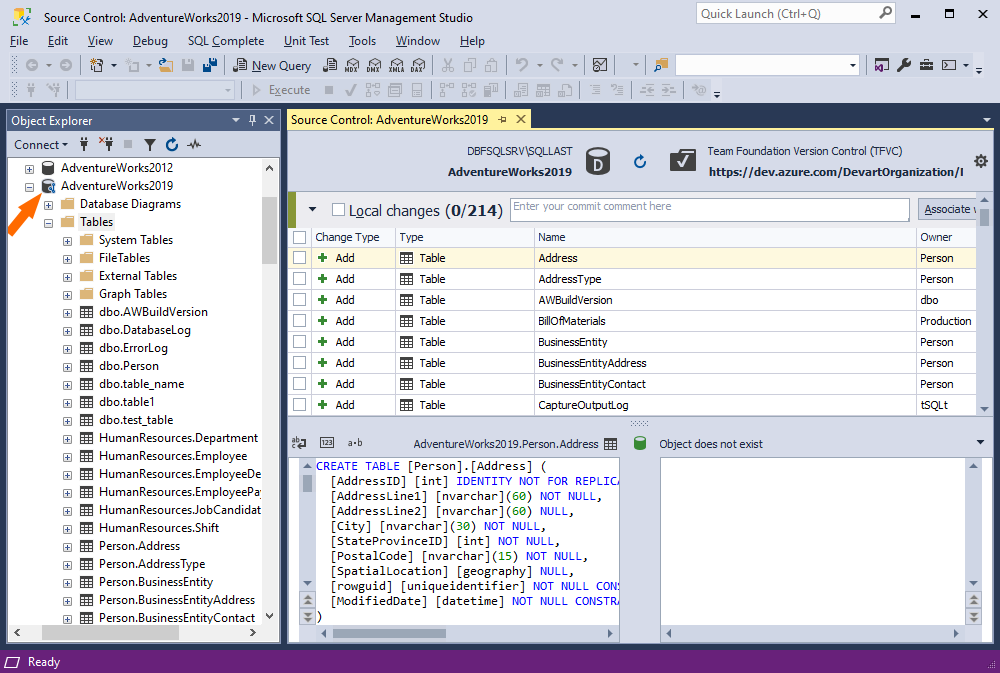Click the SQL code horizontal scrollbar thumb
Screen dimensions: 1000x673
[x=389, y=633]
